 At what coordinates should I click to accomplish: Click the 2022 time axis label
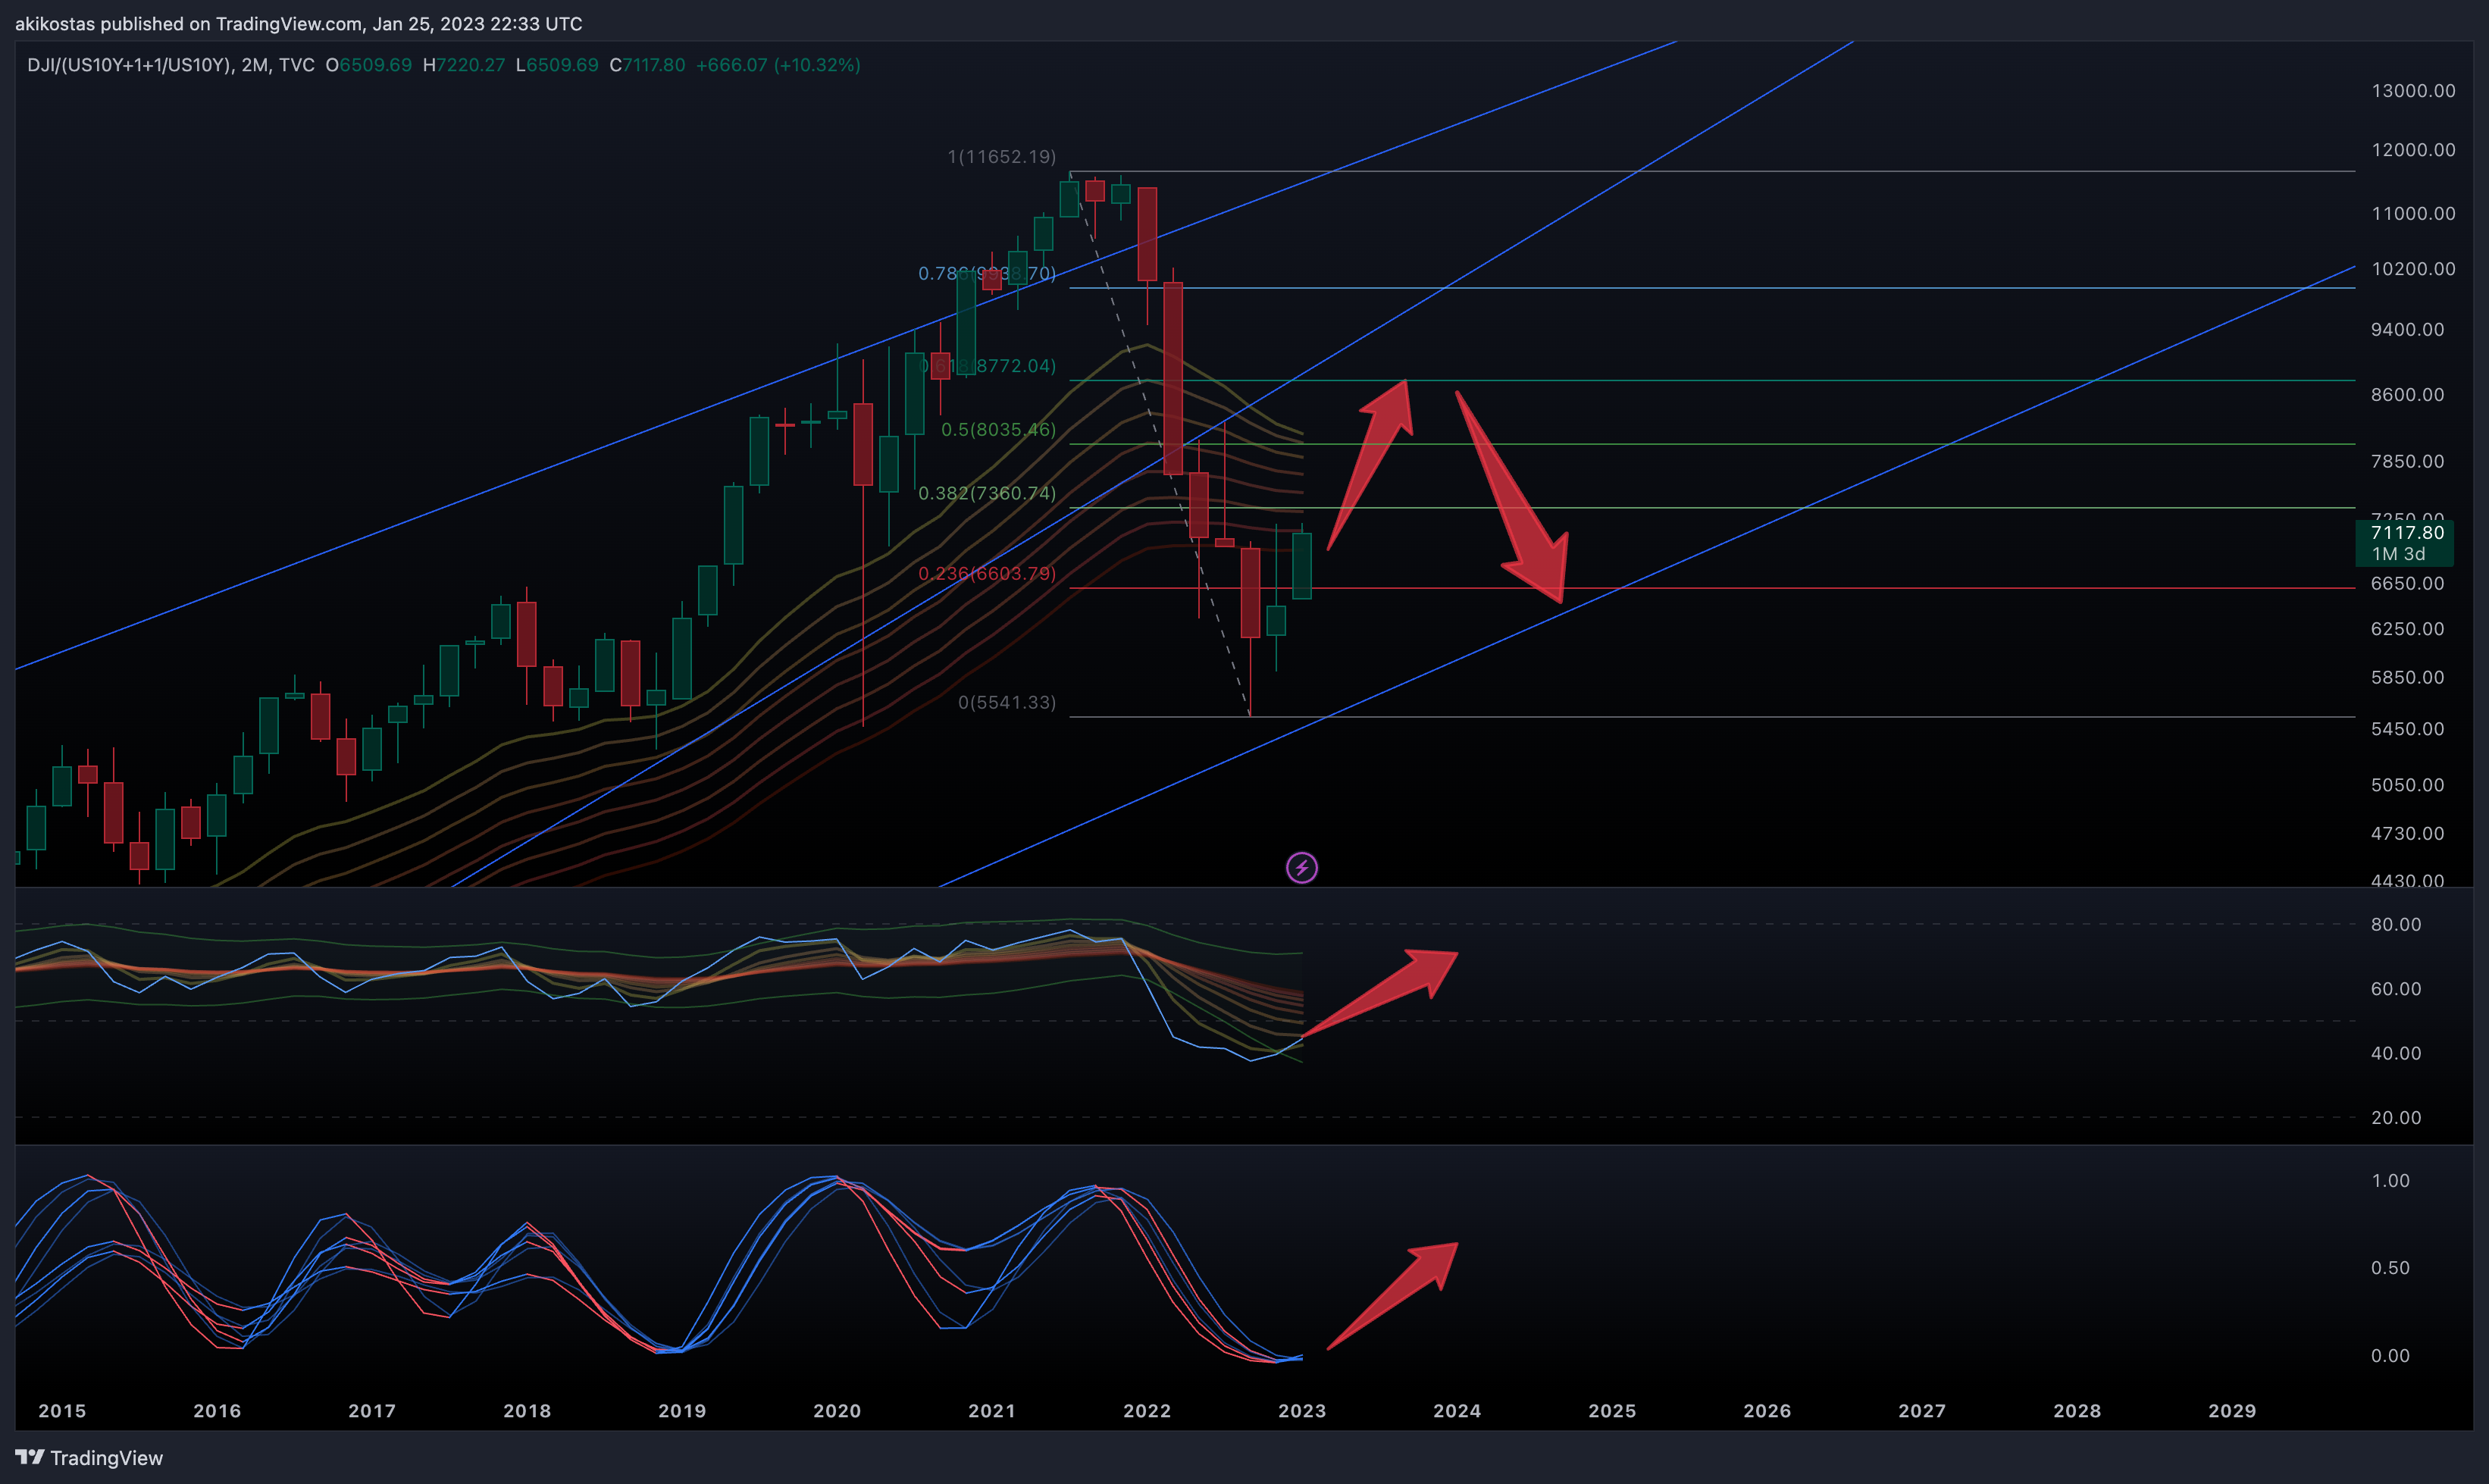click(1147, 1411)
